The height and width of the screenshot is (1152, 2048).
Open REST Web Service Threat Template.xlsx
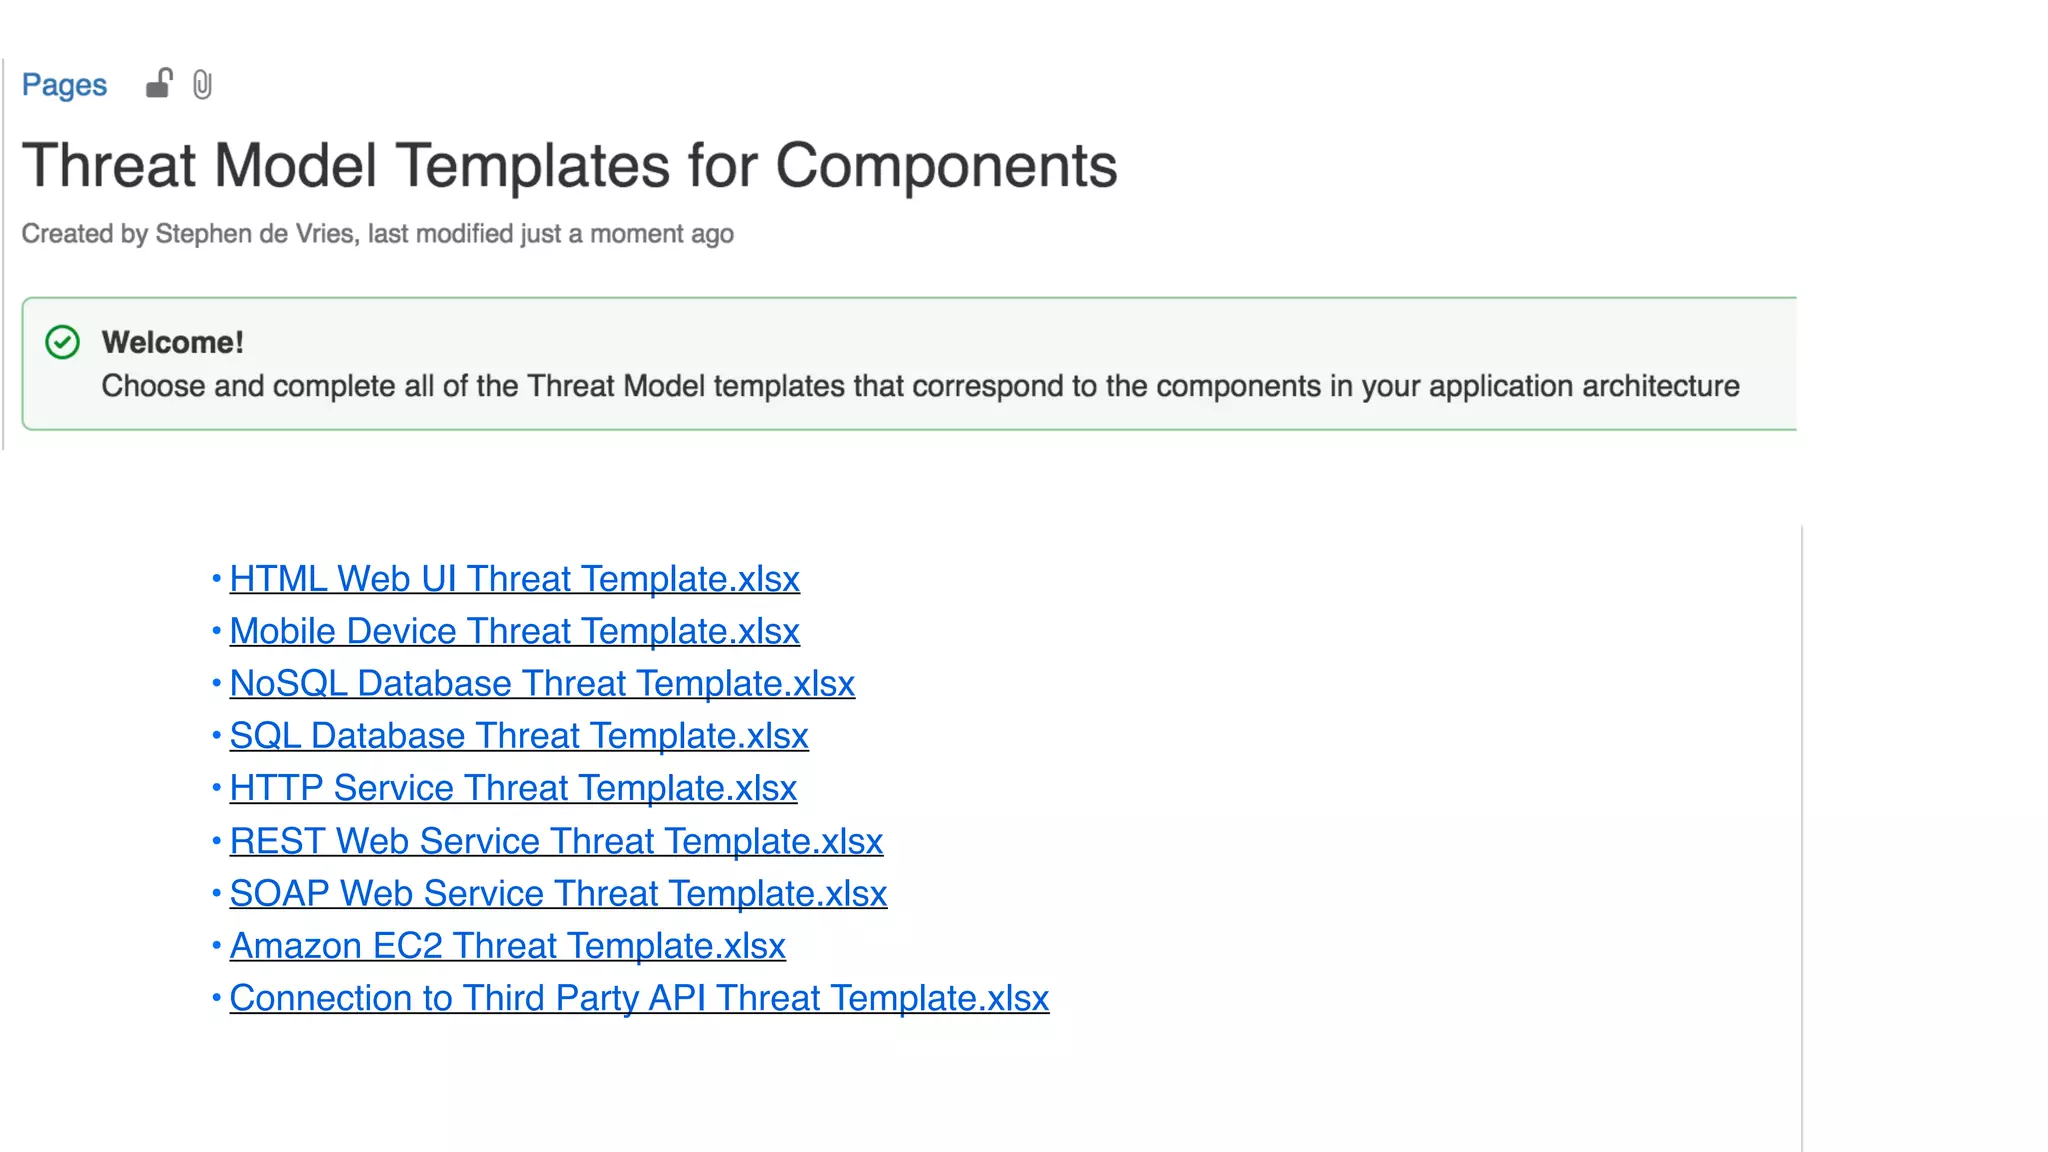click(x=556, y=841)
